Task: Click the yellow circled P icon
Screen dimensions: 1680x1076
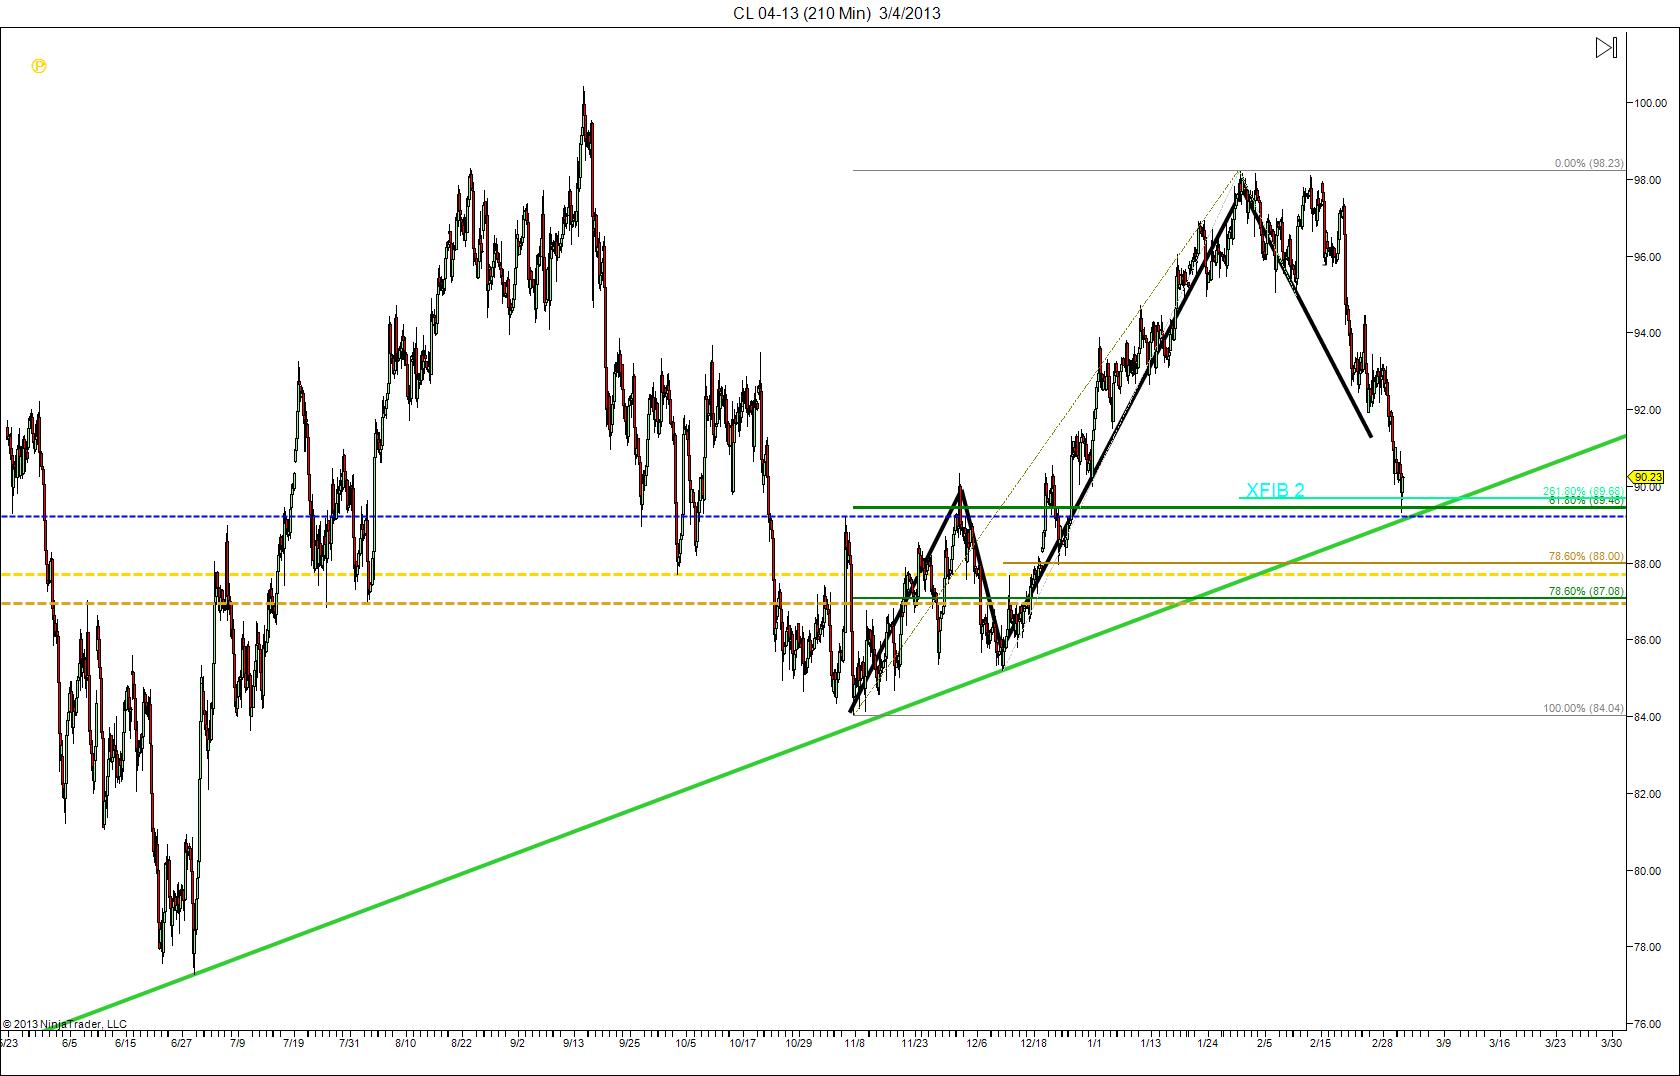Action: (x=39, y=66)
